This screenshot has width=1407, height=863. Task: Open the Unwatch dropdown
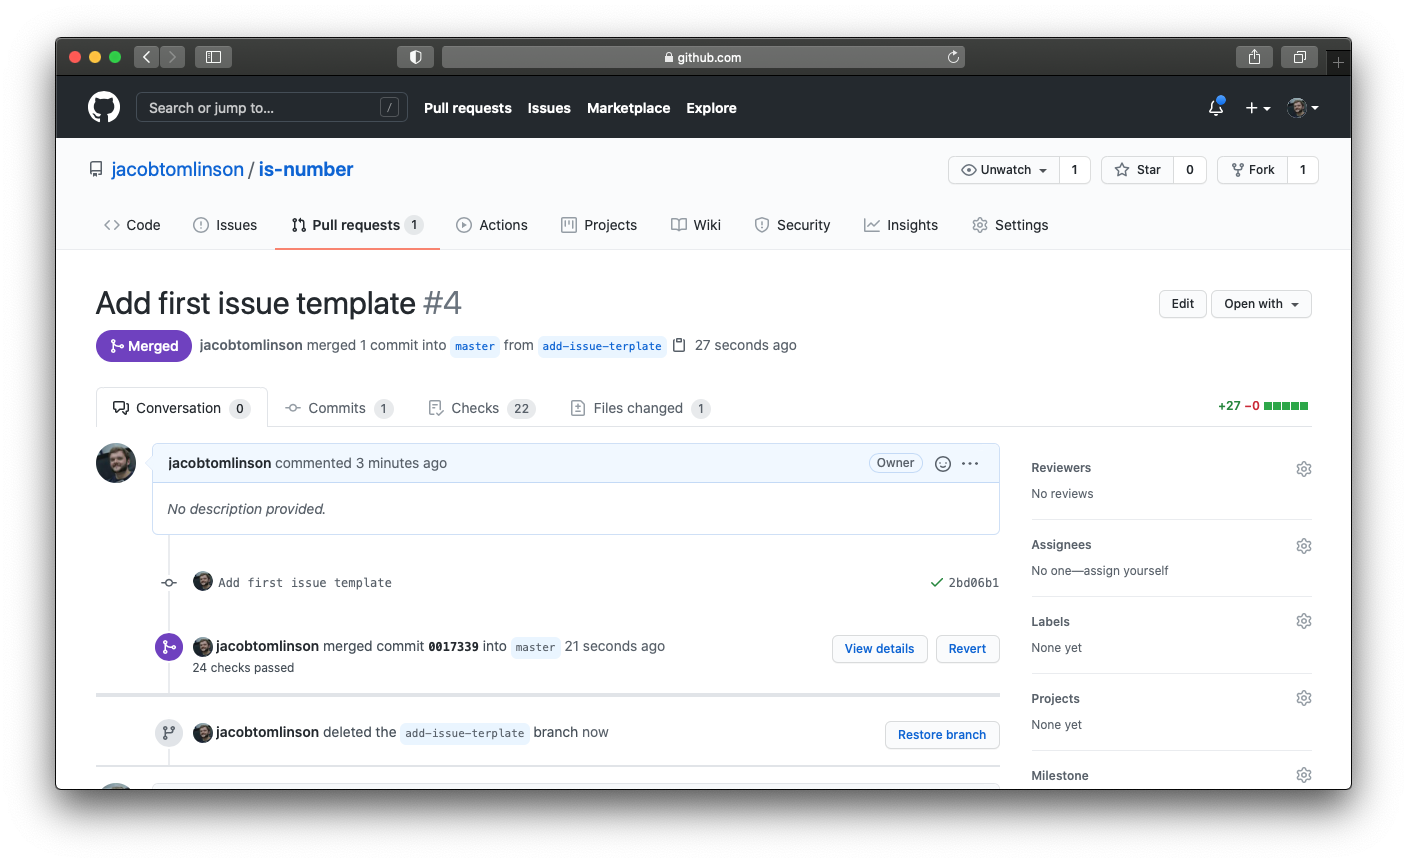[1003, 170]
